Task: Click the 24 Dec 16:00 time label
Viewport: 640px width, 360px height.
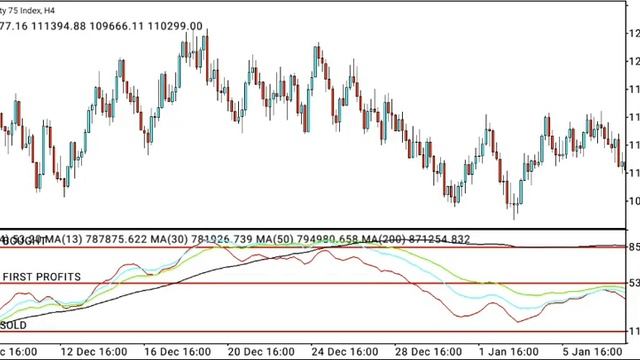Action: tap(345, 351)
